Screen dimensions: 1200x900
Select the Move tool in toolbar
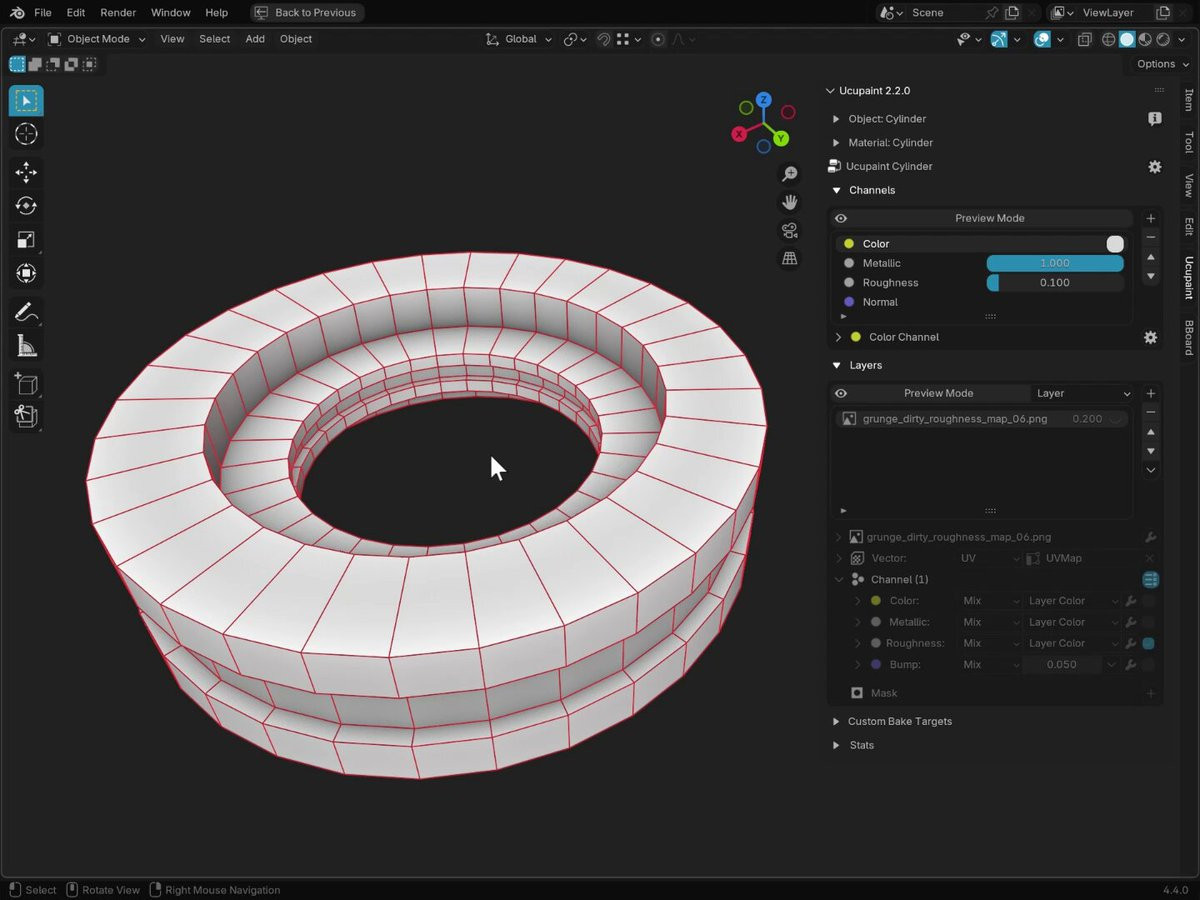coord(26,172)
